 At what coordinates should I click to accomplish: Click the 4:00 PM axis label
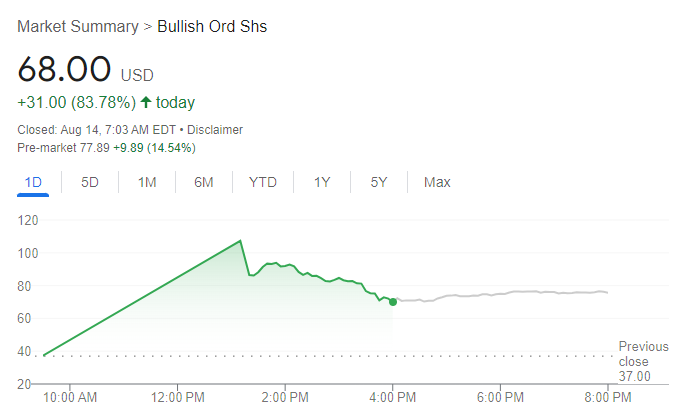393,397
